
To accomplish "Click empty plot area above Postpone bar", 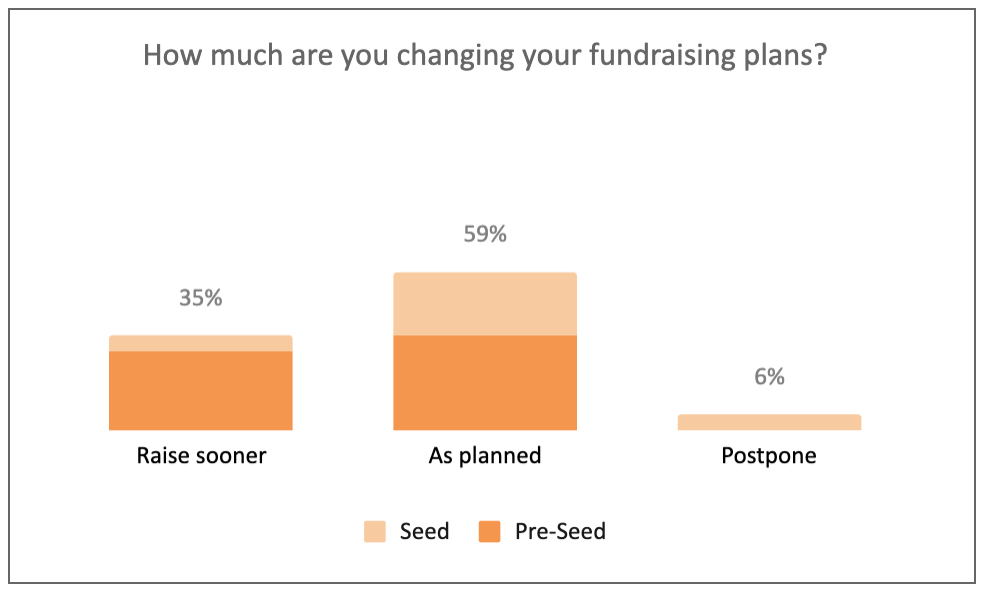I will (x=769, y=251).
